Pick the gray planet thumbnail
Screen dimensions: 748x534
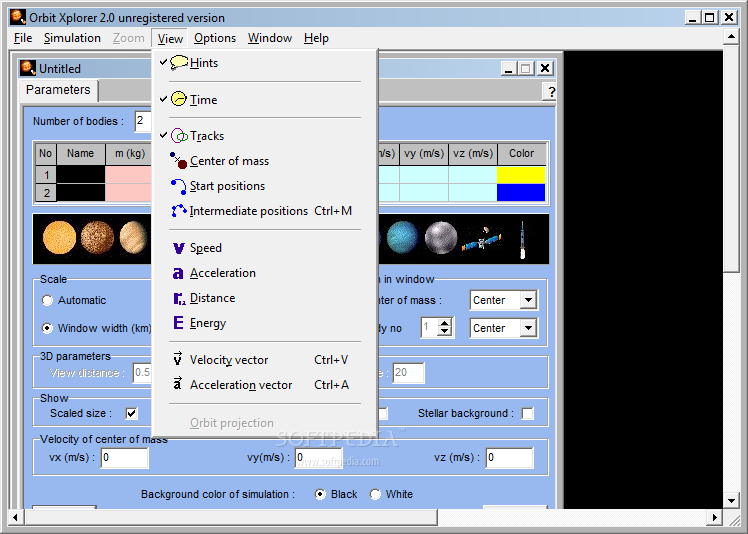point(441,237)
